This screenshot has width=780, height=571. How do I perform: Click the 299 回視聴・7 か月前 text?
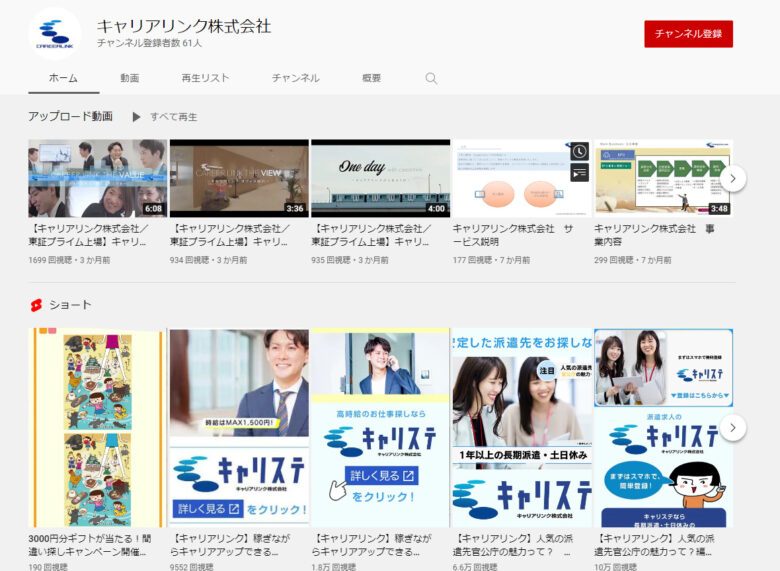pyautogui.click(x=633, y=260)
